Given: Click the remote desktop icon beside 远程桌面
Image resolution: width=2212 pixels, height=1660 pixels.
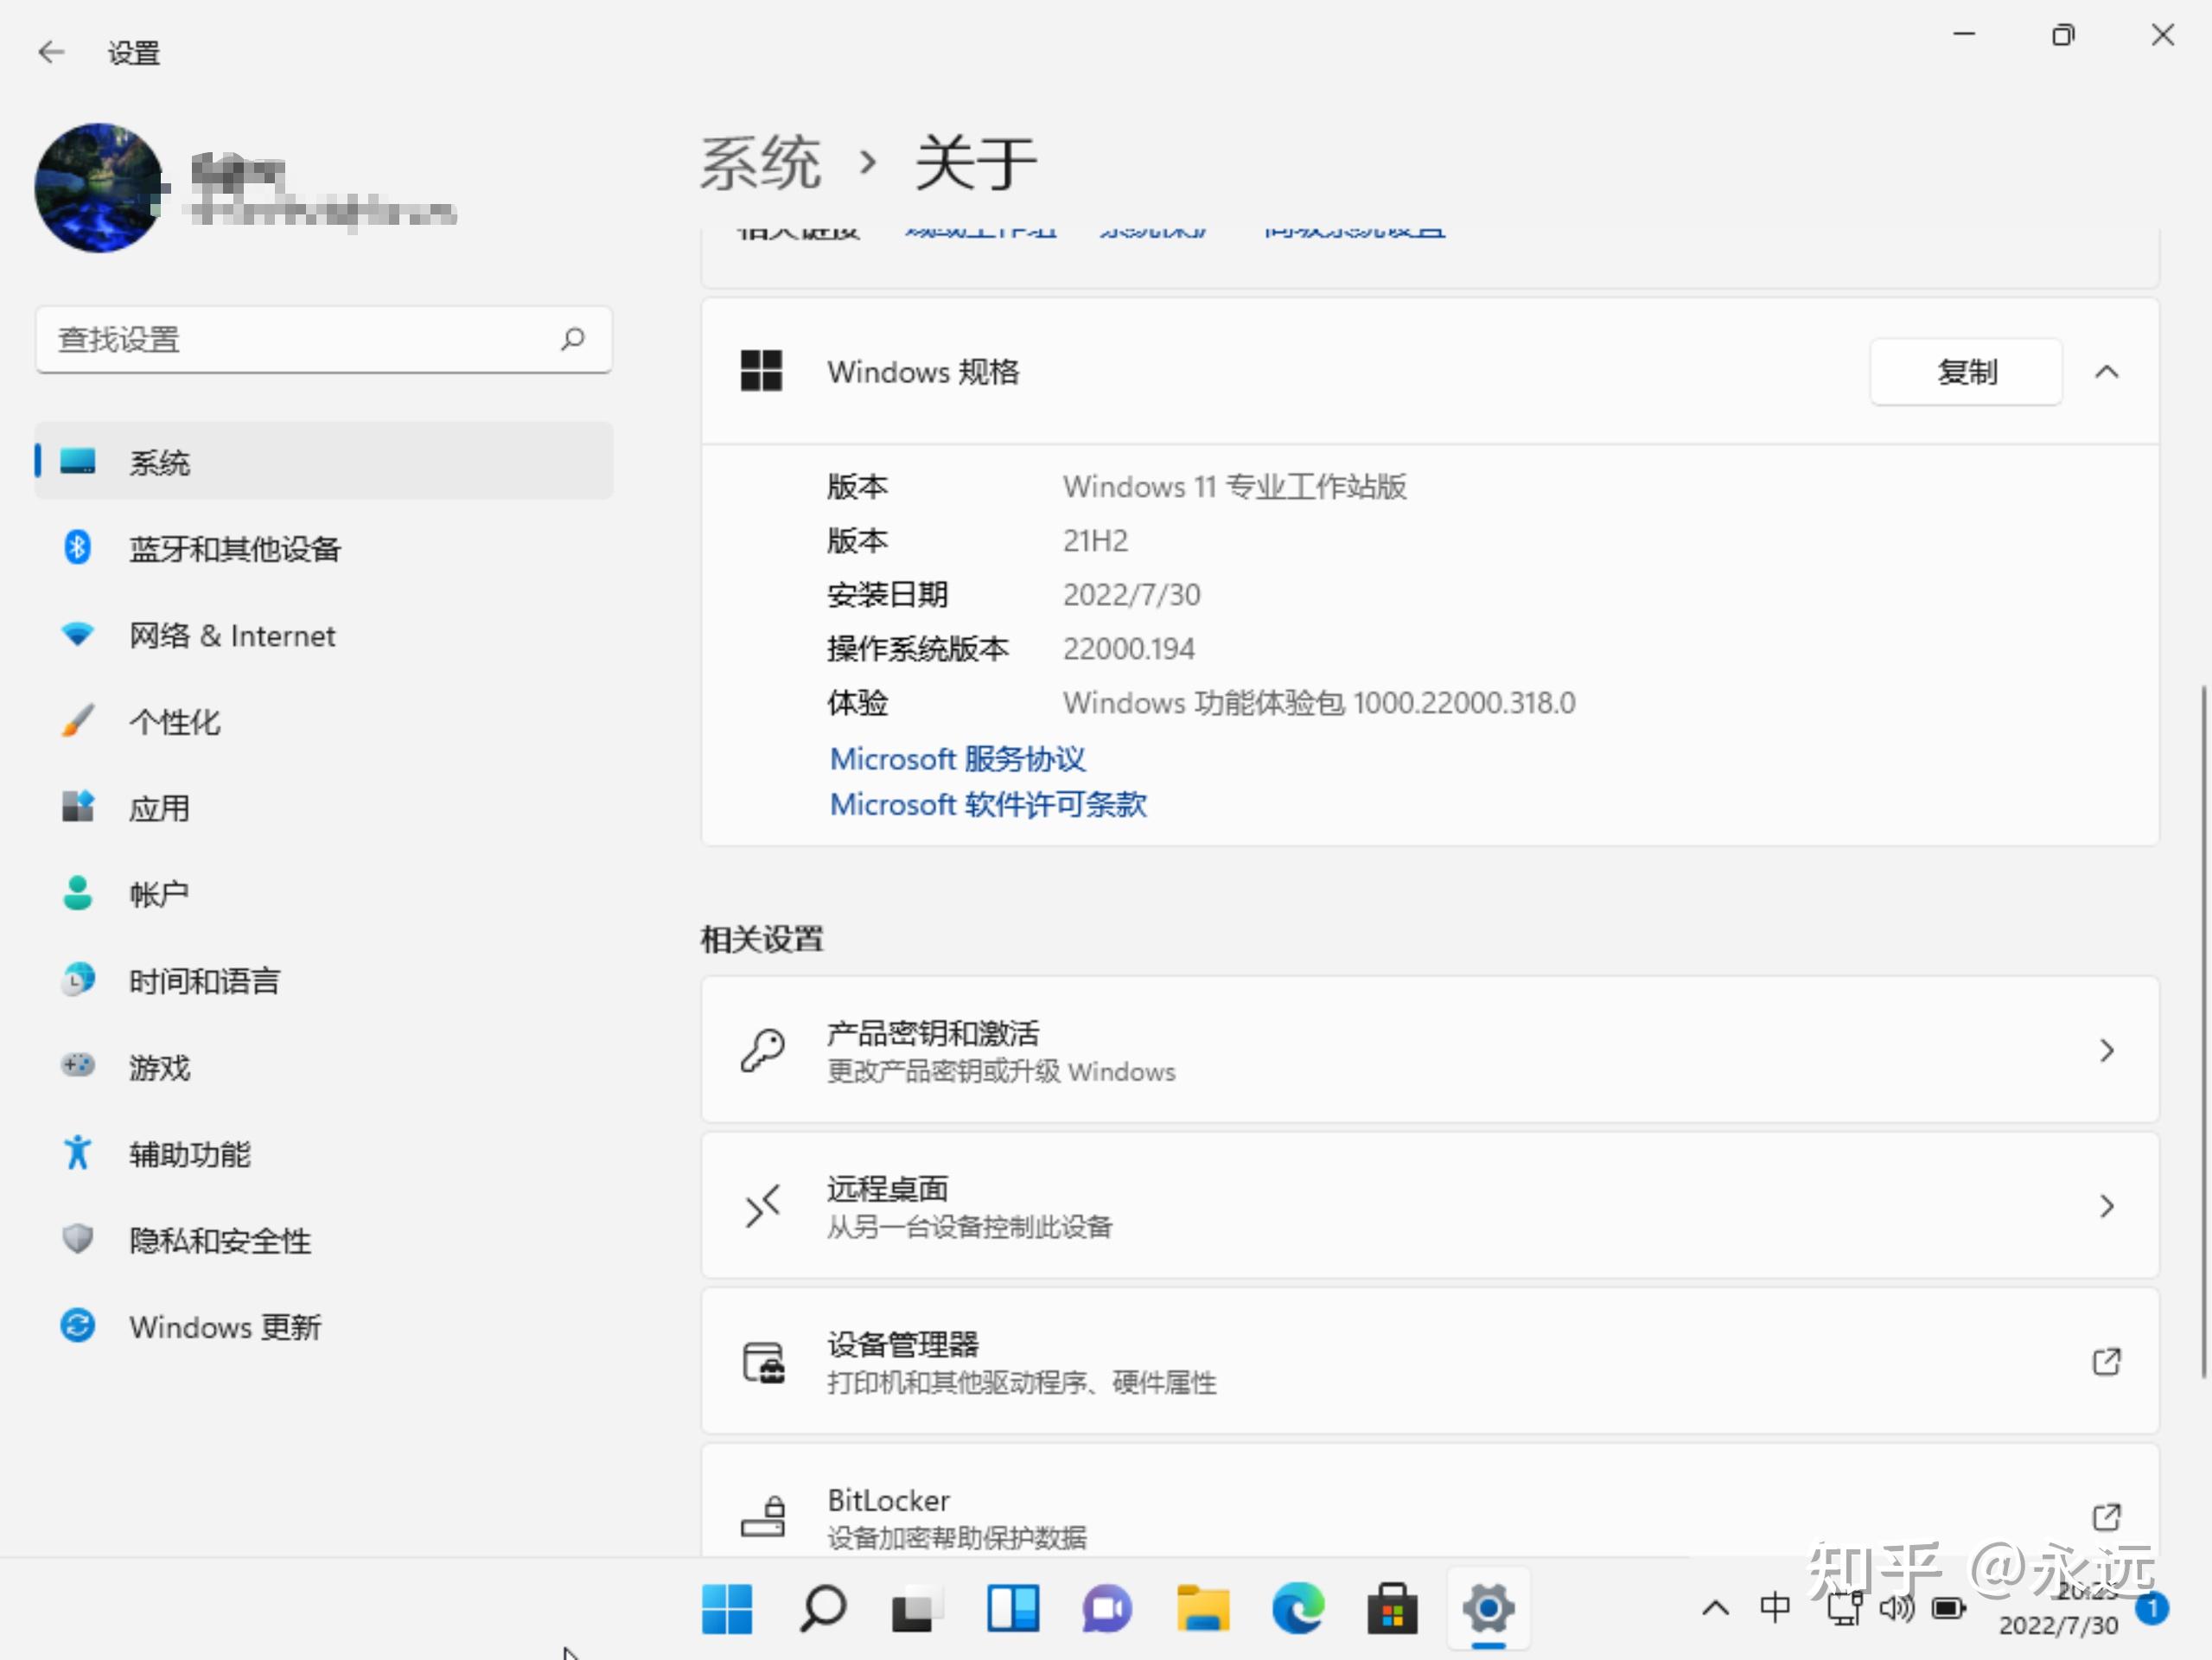Looking at the screenshot, I should point(762,1206).
